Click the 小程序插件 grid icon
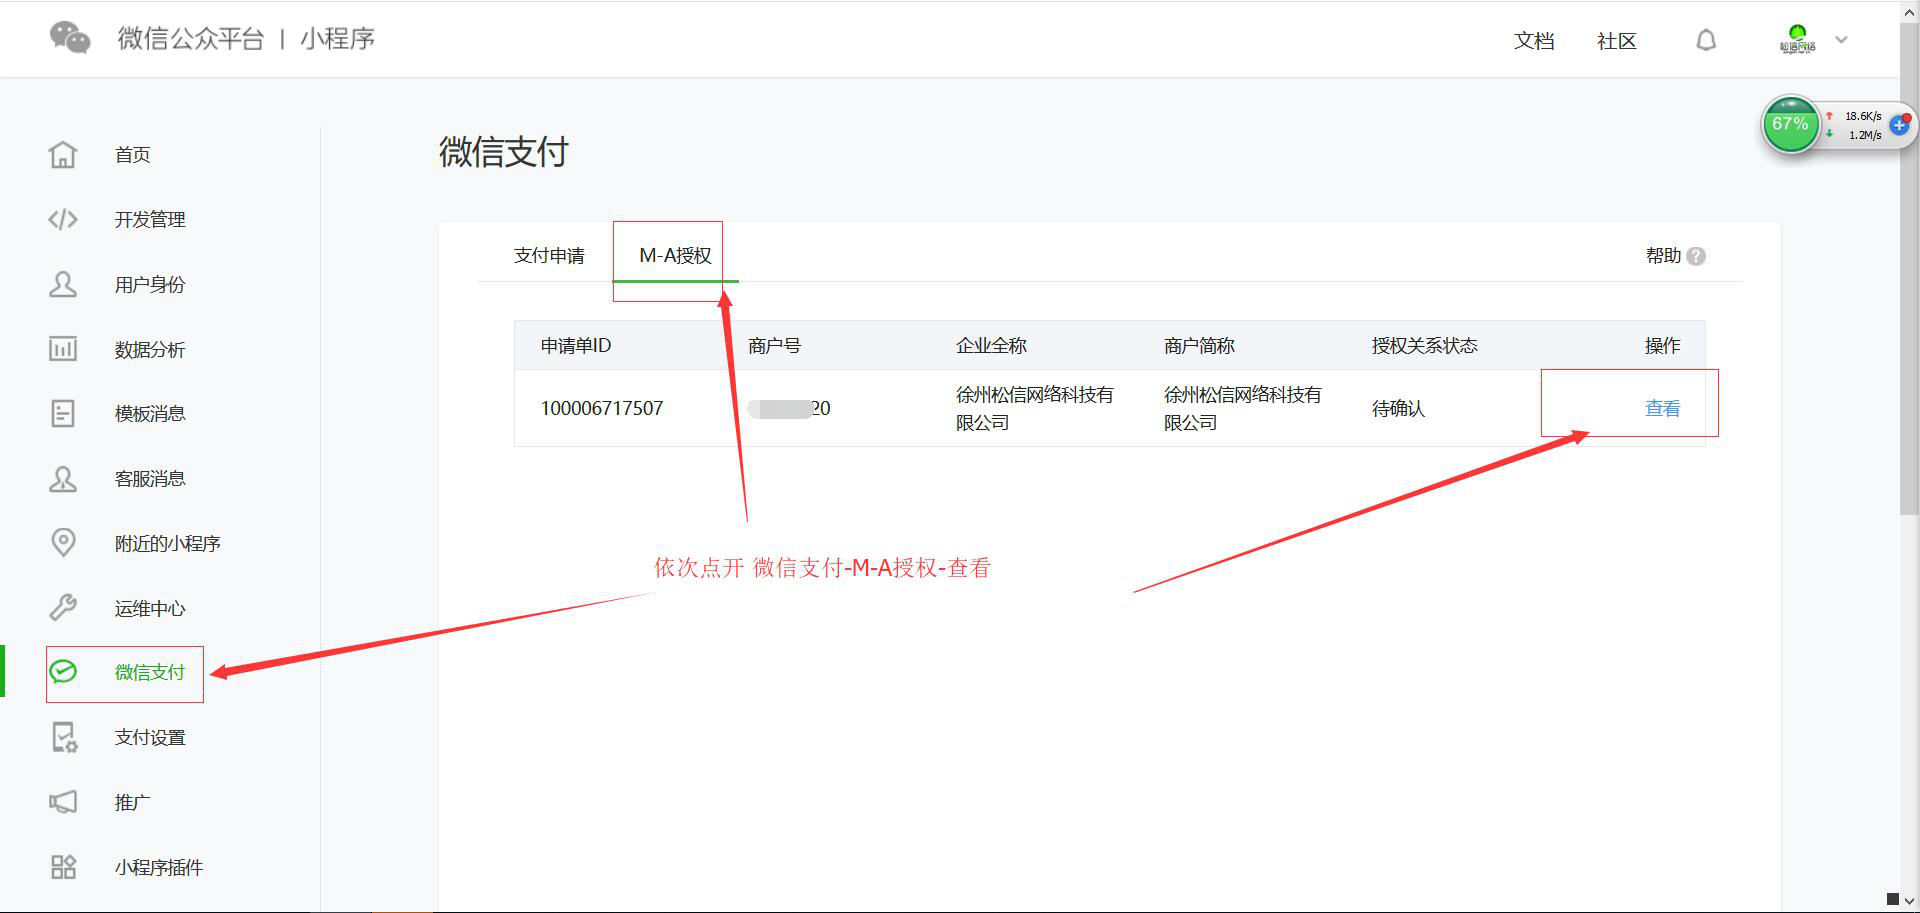Image resolution: width=1920 pixels, height=913 pixels. [63, 866]
